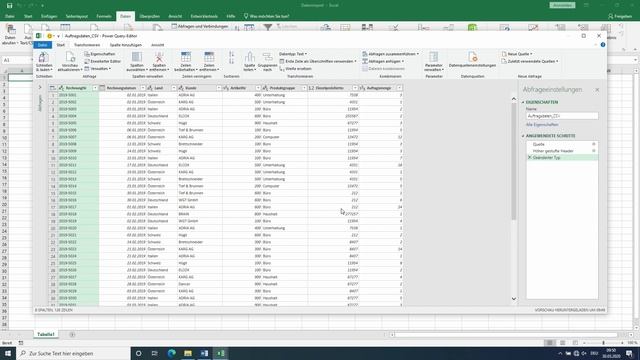Viewport: 640px width, 360px height.
Task: Open the Datei tab in Power Query
Action: point(42,45)
